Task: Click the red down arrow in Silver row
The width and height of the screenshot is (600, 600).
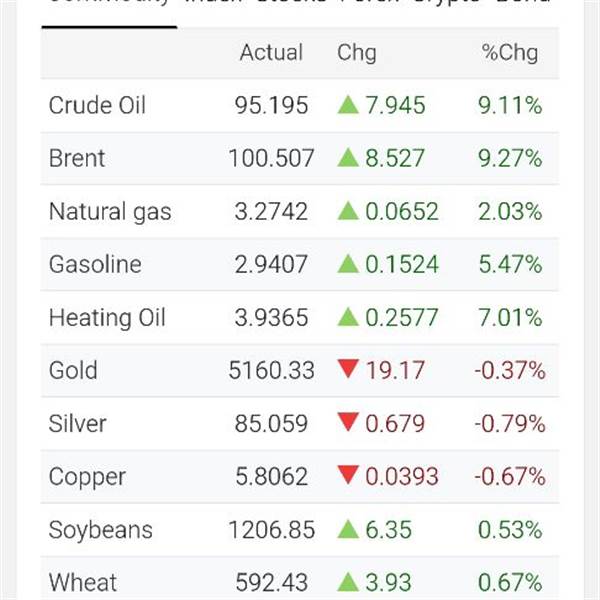Action: tap(348, 424)
